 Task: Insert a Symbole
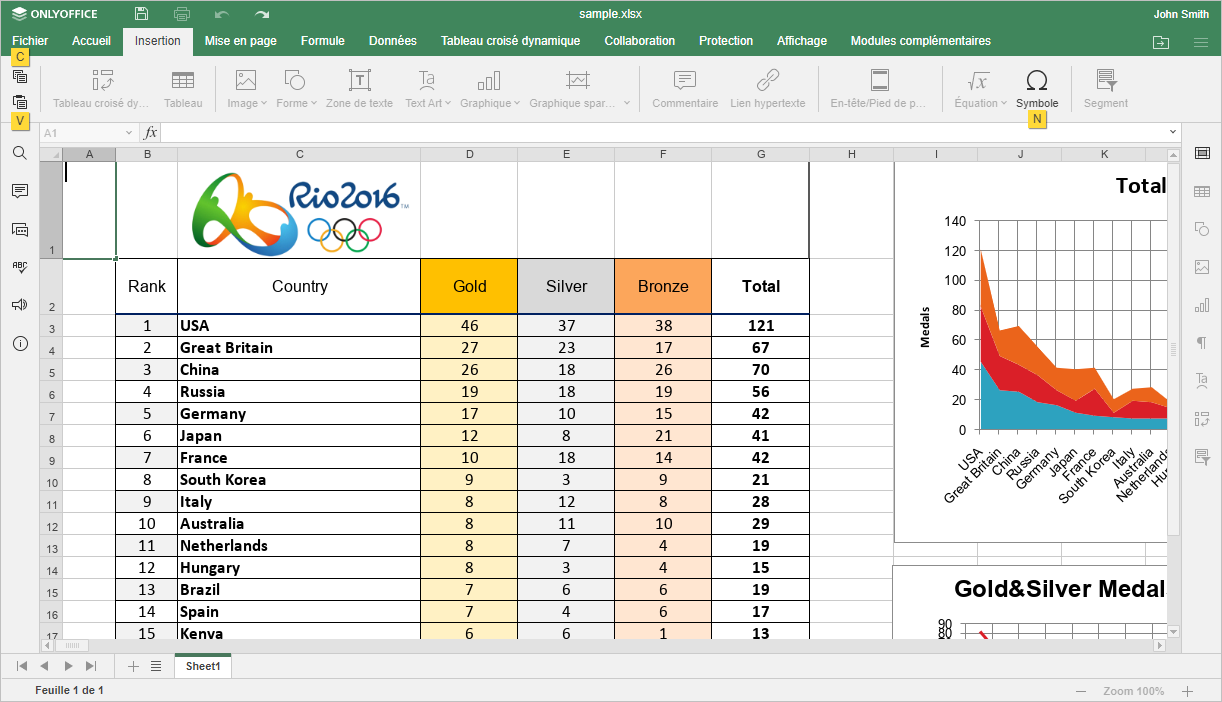tap(1037, 89)
